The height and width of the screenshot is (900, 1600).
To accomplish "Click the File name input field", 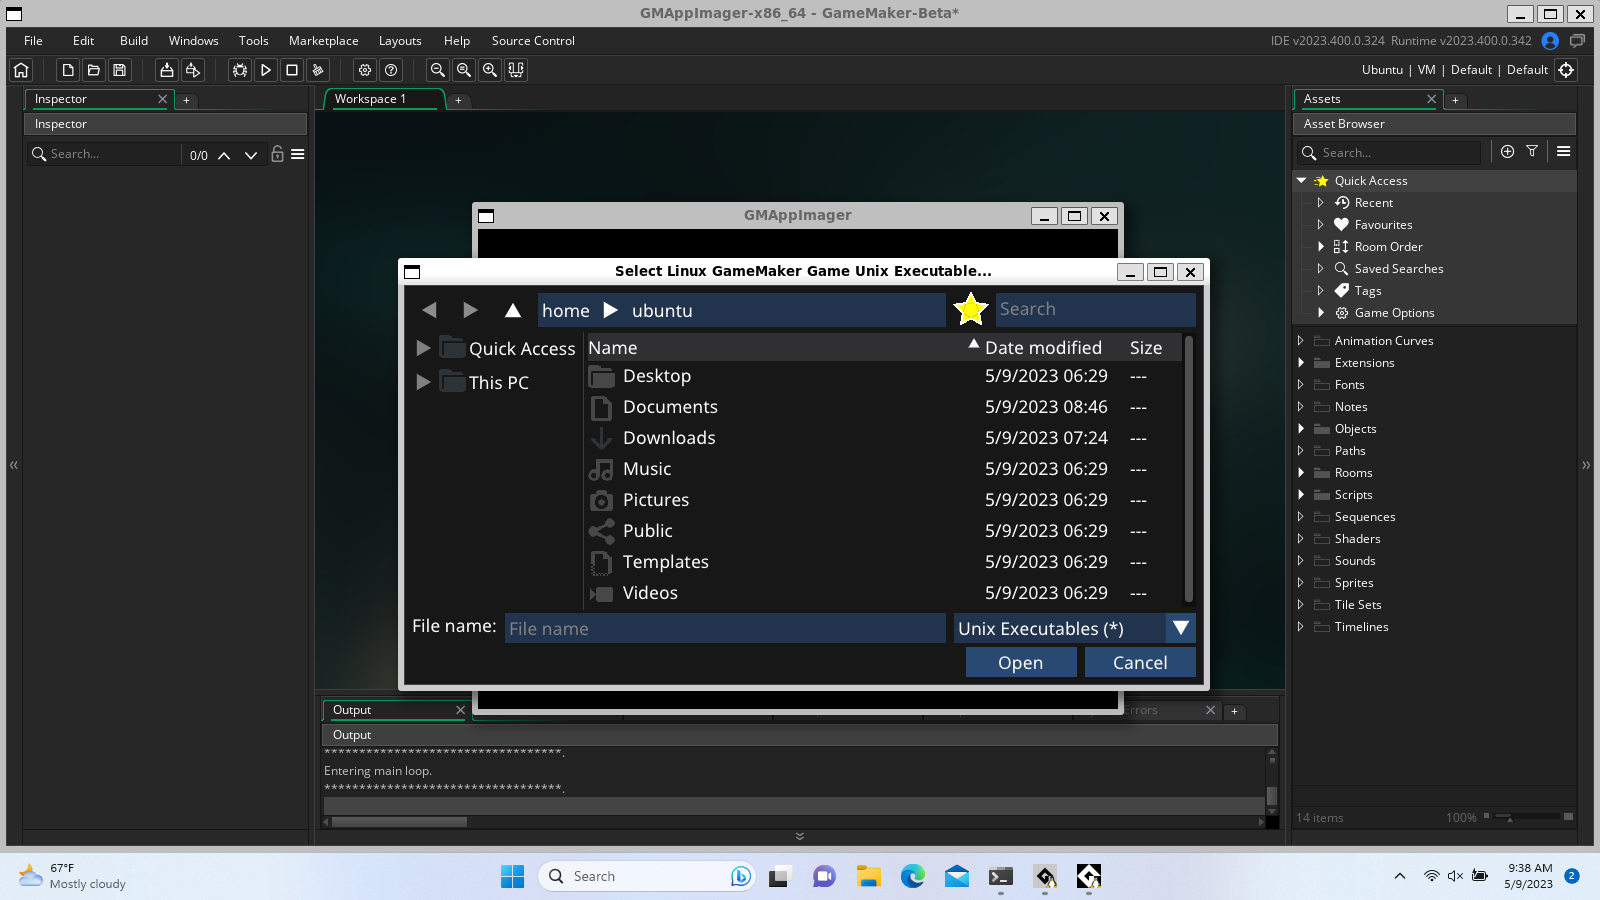I will (725, 628).
